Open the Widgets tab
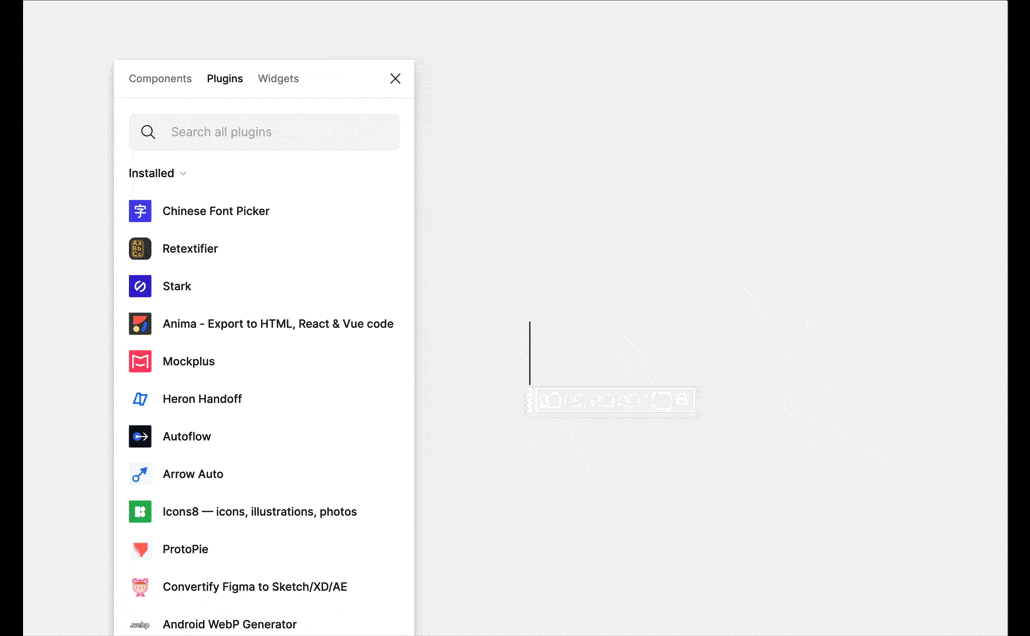The image size is (1030, 636). click(x=278, y=78)
